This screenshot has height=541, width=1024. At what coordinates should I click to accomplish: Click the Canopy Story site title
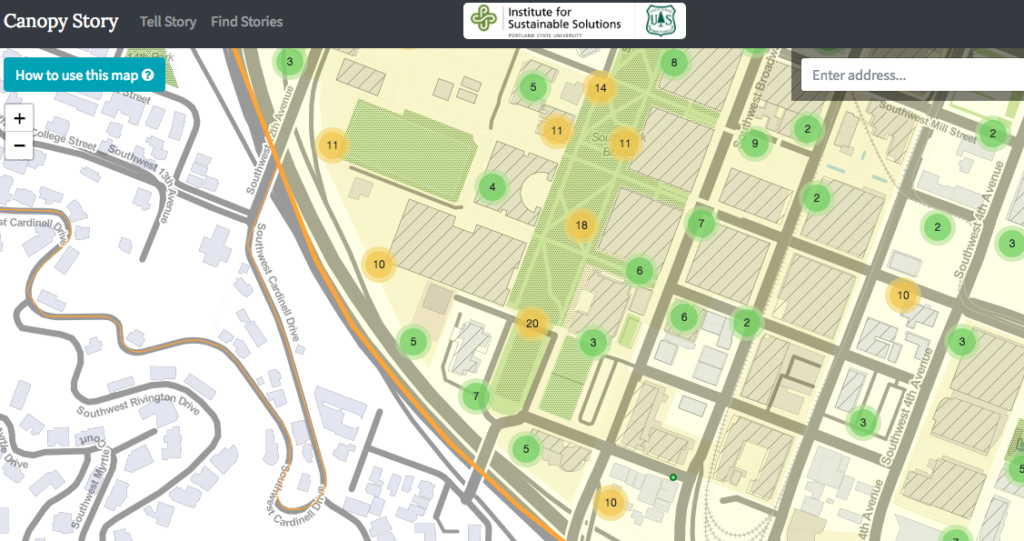61,22
